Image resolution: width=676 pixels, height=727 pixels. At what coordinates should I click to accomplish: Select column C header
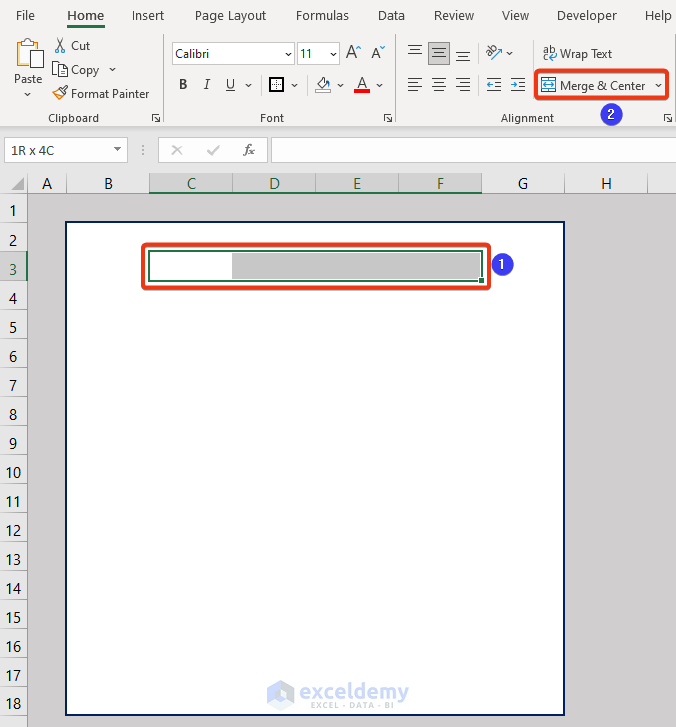[x=191, y=184]
